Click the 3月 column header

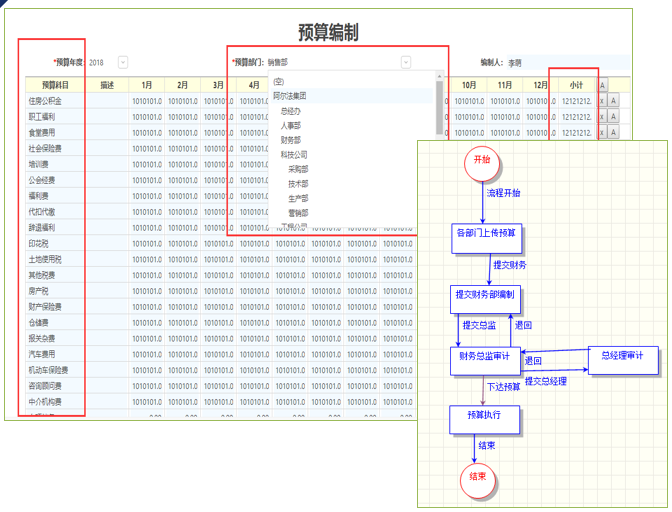pyautogui.click(x=218, y=85)
